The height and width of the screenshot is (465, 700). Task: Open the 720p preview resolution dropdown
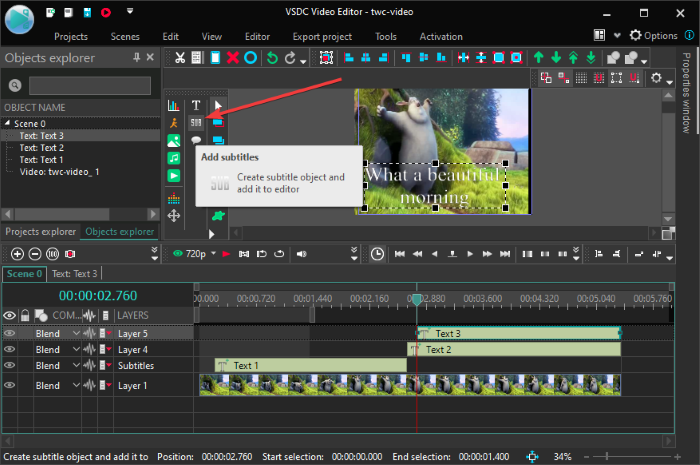(x=196, y=254)
